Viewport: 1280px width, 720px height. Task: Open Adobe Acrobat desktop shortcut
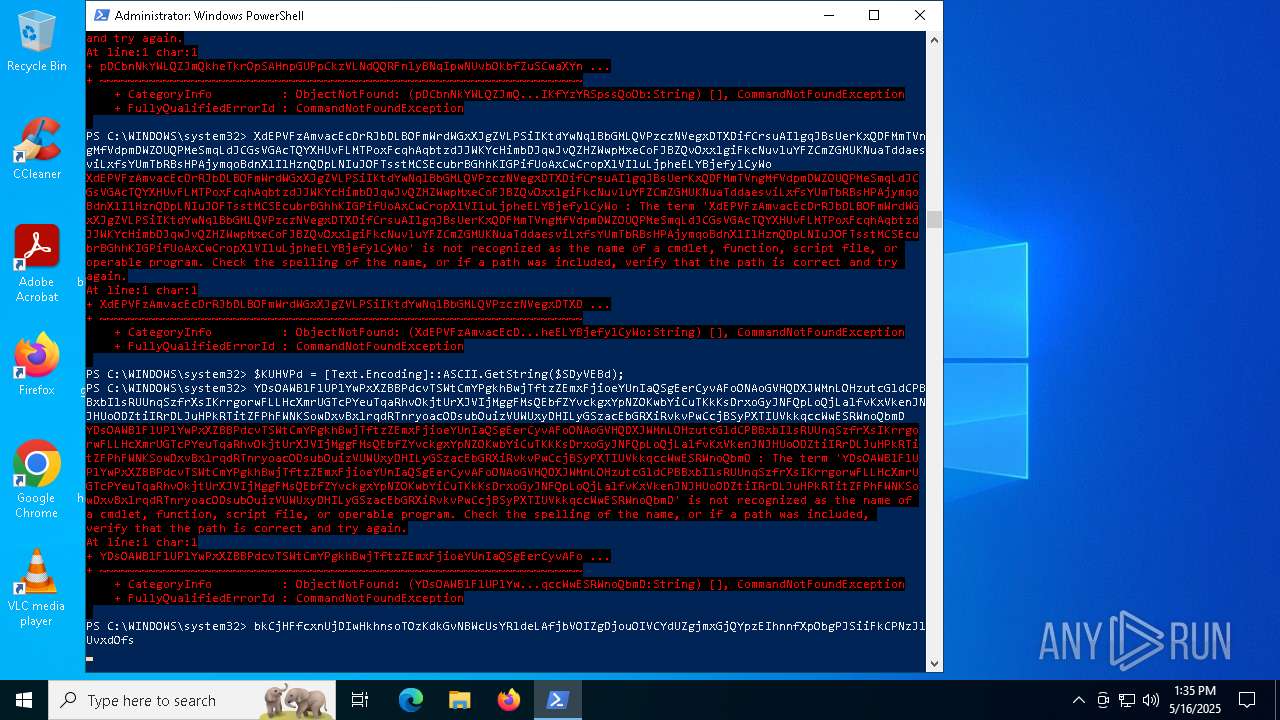point(37,263)
